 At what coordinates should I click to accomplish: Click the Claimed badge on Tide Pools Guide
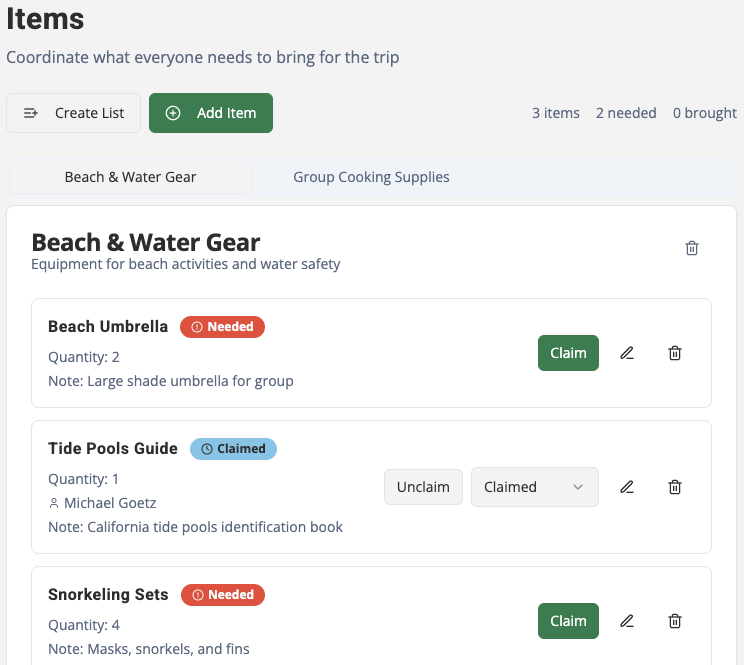(x=233, y=449)
